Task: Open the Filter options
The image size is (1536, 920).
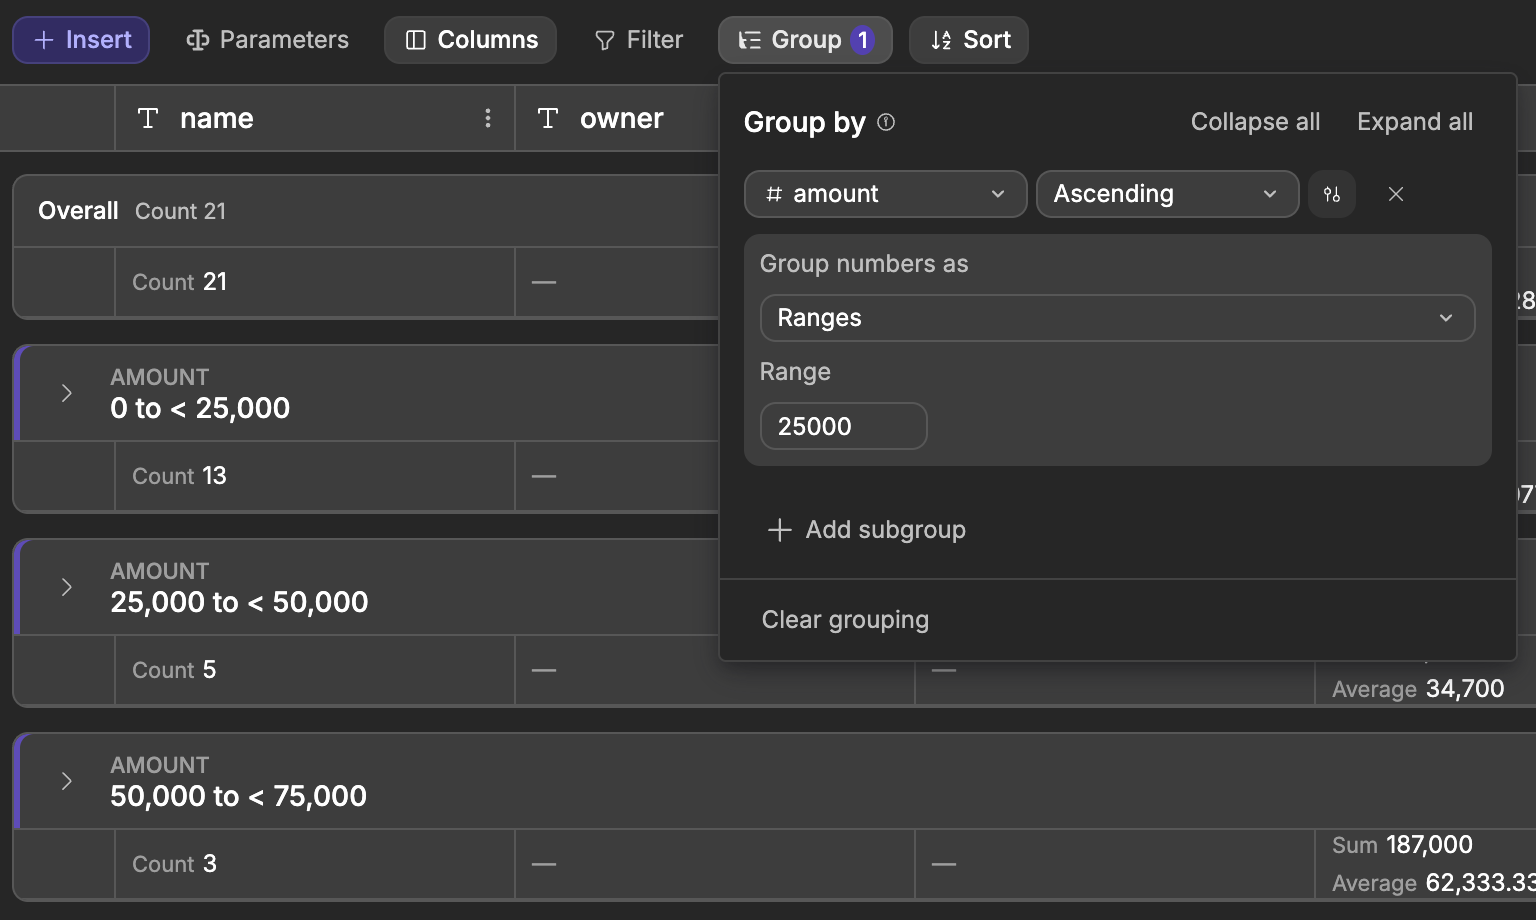Action: coord(638,40)
